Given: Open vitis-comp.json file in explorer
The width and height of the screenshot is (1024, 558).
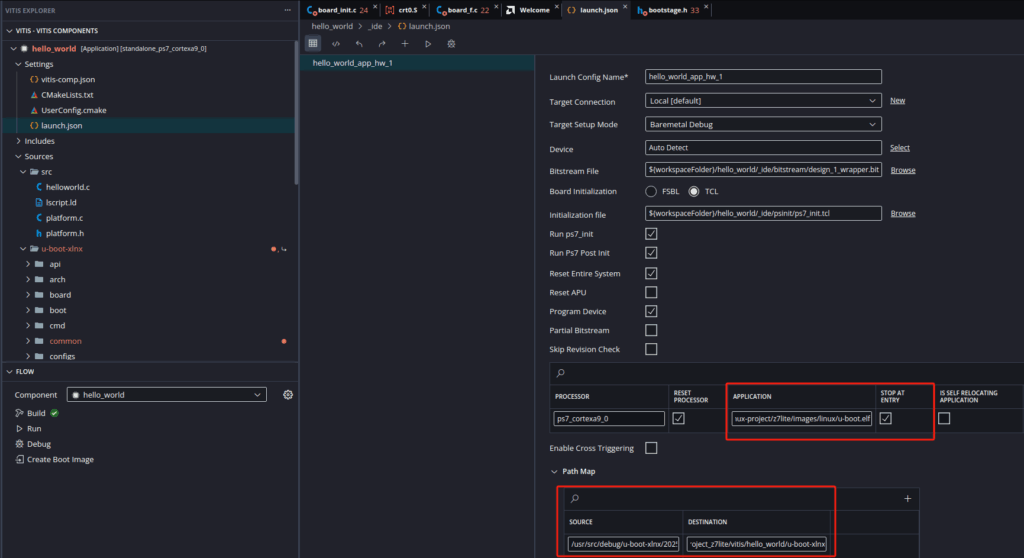Looking at the screenshot, I should point(68,79).
